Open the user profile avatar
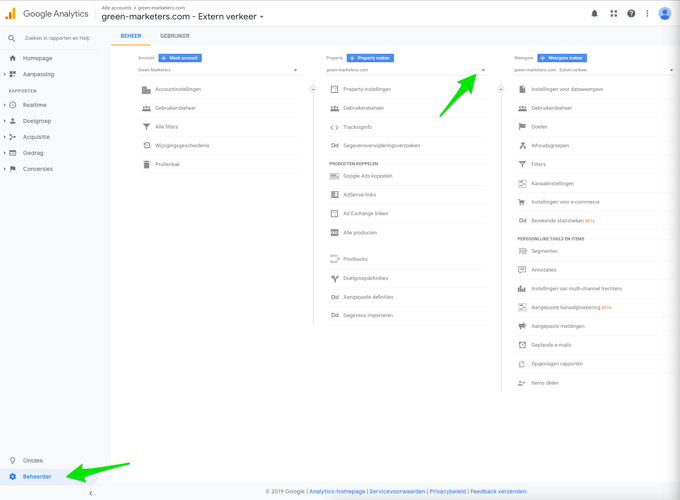Image resolution: width=680 pixels, height=500 pixels. (664, 14)
